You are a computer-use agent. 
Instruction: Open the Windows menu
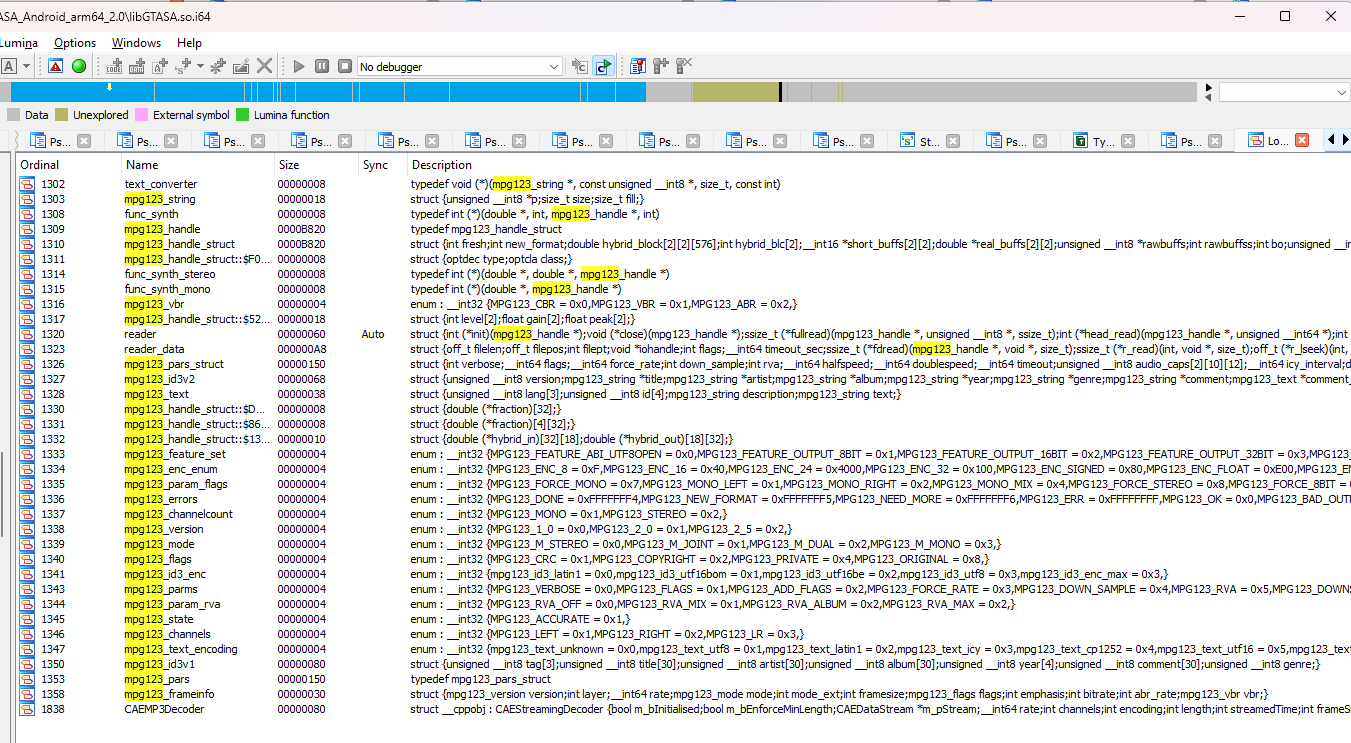point(136,43)
